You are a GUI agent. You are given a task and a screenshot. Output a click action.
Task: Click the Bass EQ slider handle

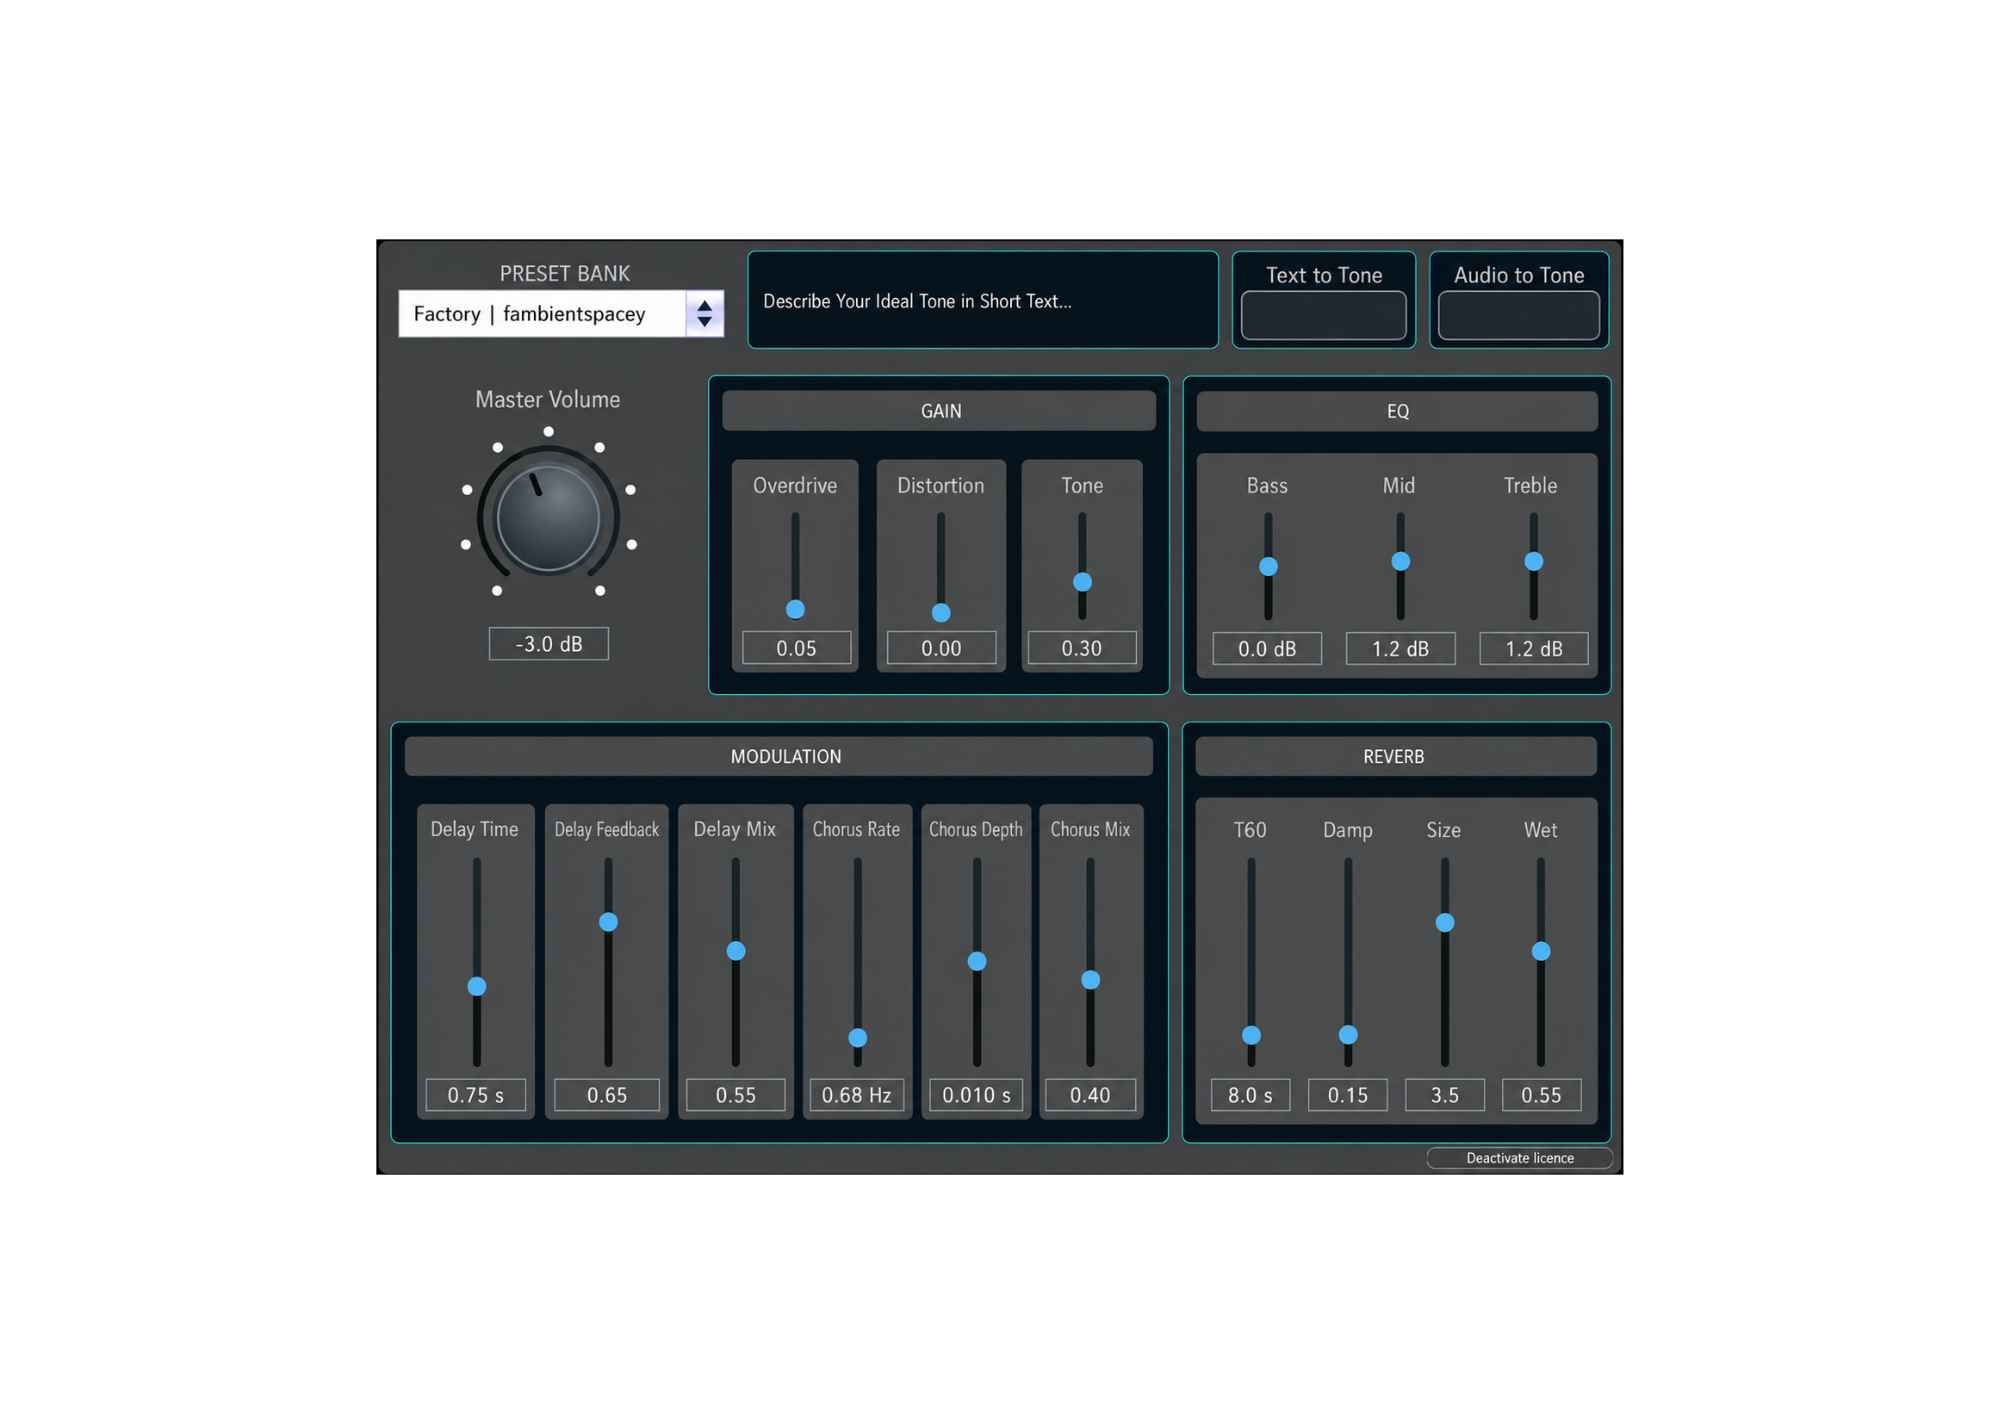(1268, 567)
